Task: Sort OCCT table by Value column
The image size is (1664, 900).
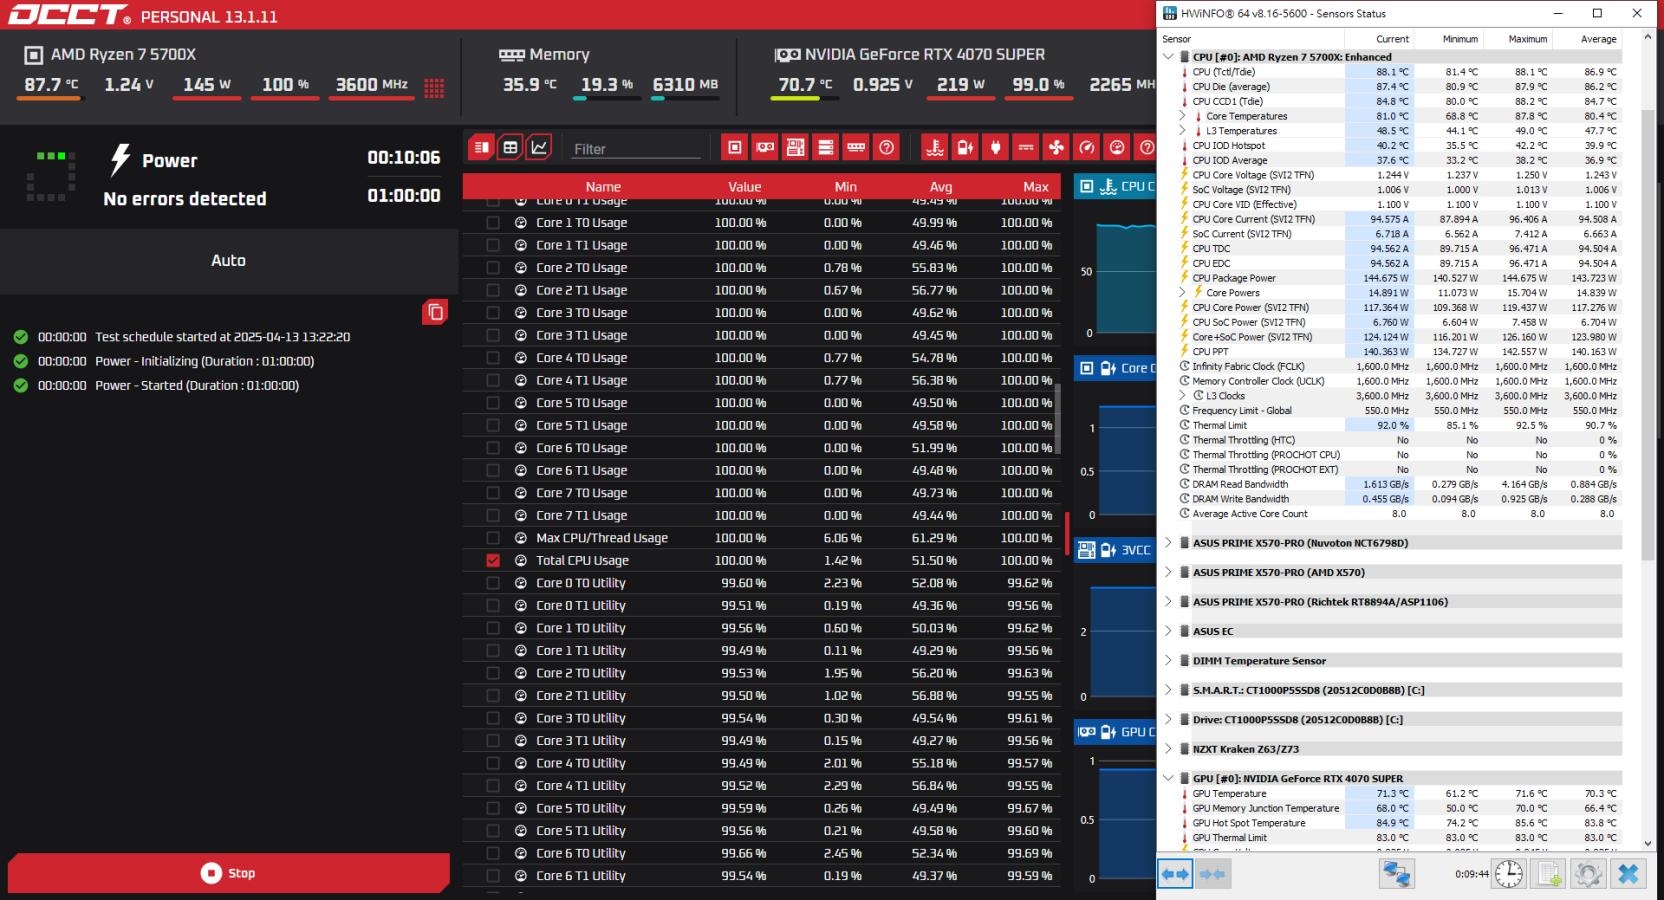Action: click(x=744, y=187)
